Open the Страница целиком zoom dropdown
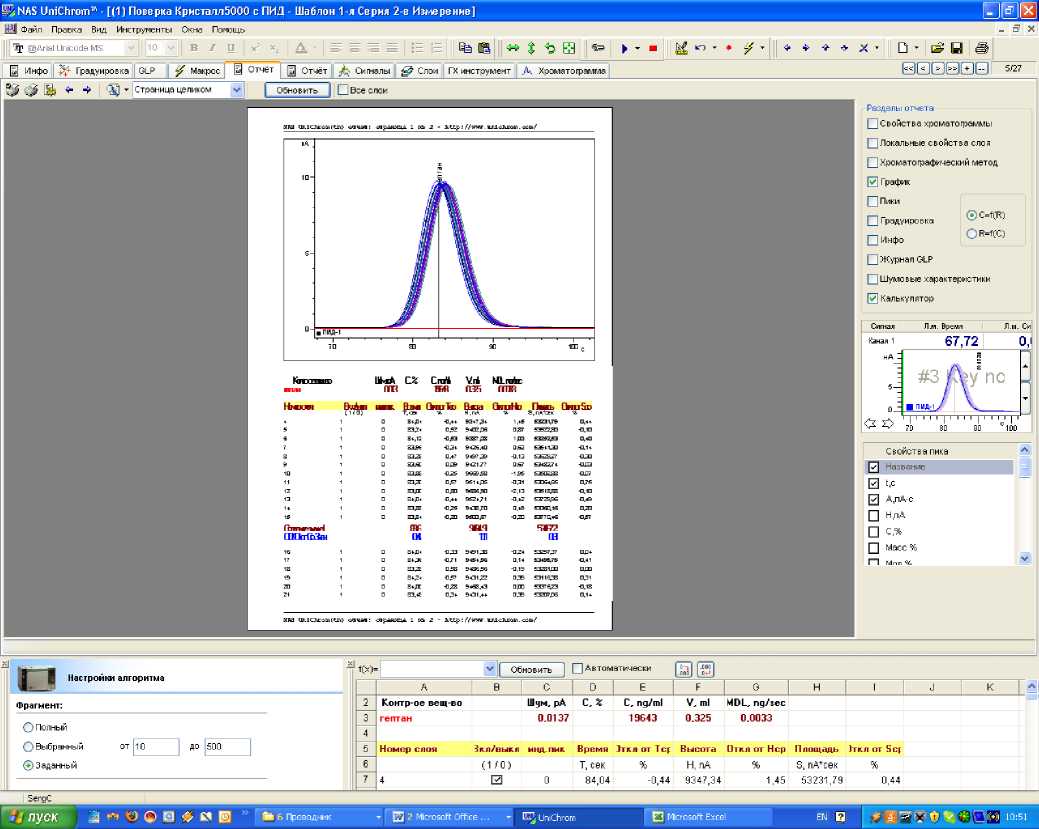1039x829 pixels. coord(237,89)
